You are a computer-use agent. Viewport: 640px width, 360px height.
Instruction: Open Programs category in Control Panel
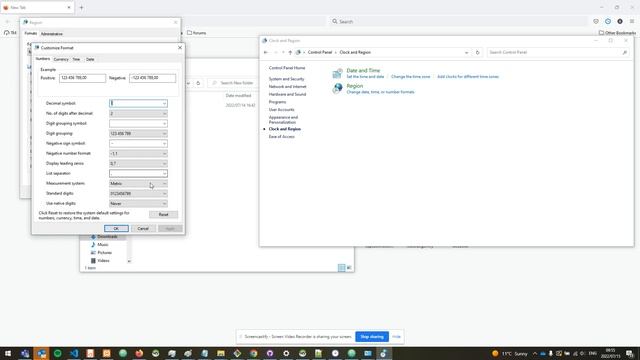point(277,102)
